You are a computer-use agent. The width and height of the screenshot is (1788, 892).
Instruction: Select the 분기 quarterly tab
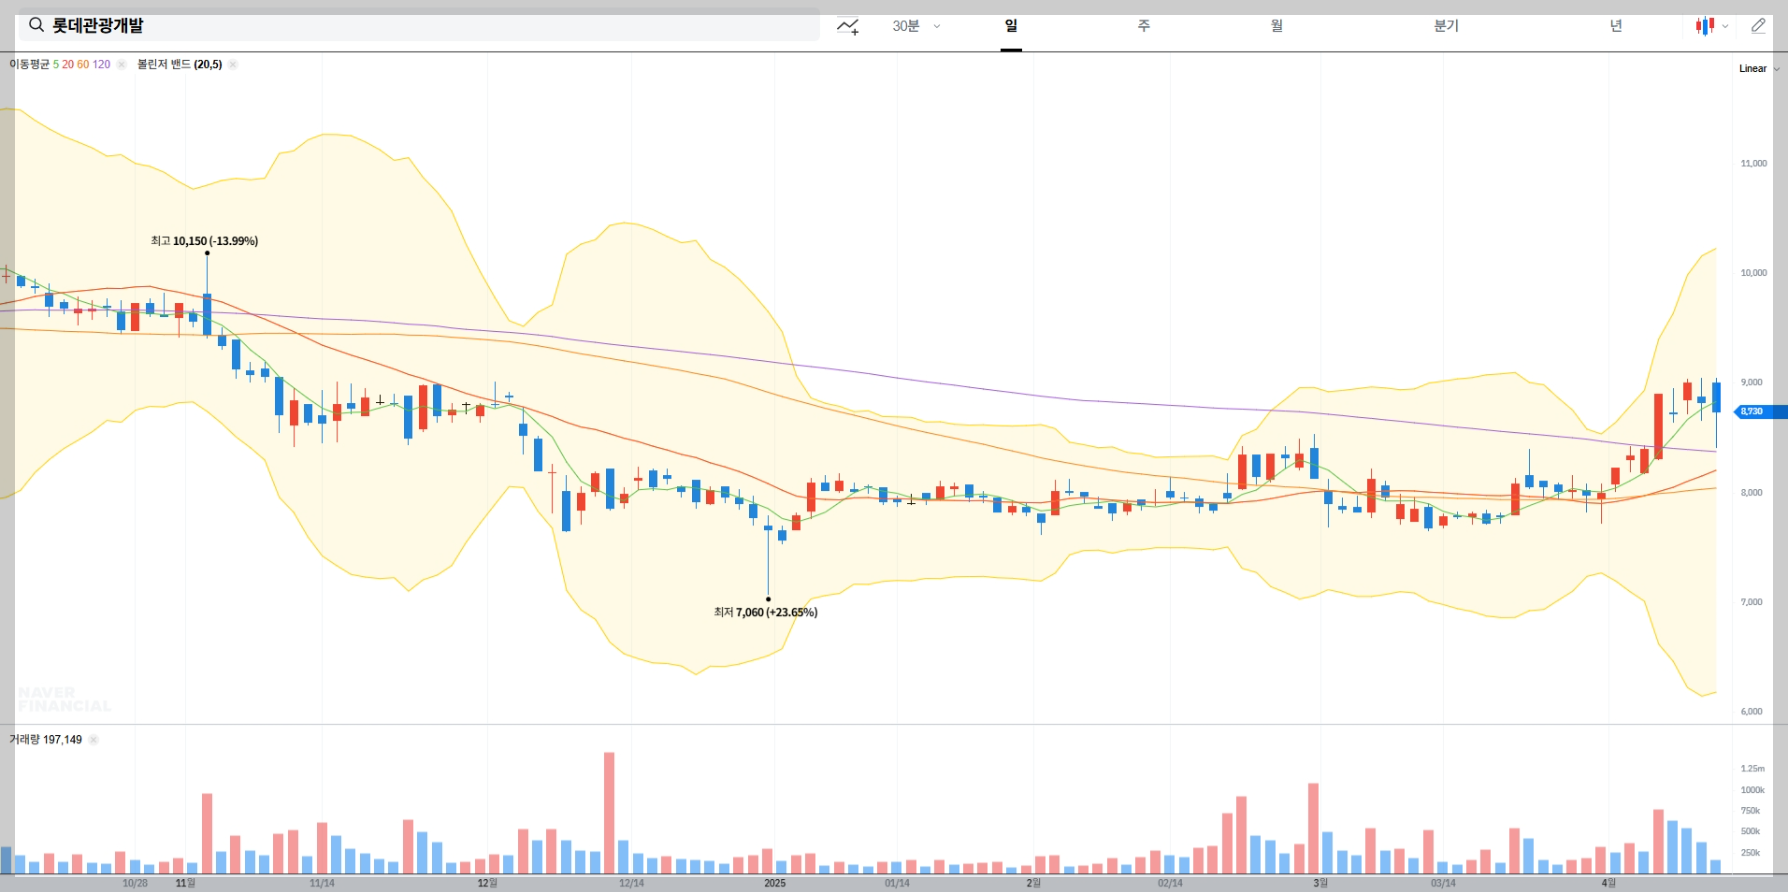(1446, 26)
